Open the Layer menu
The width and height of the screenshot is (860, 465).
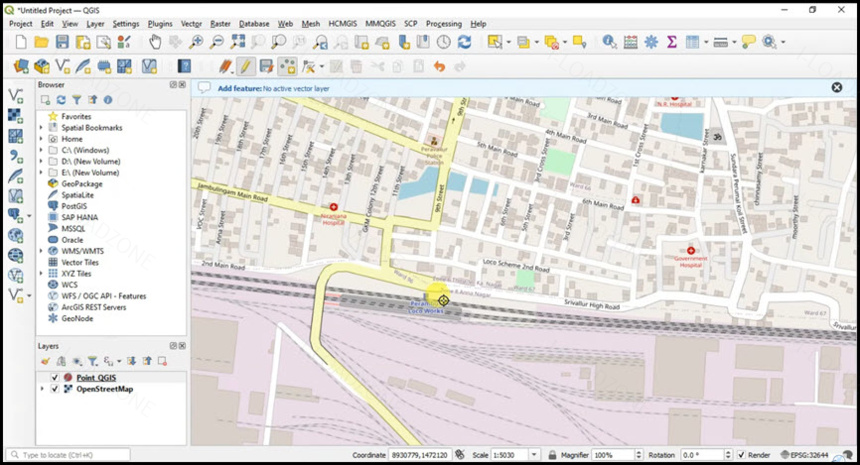[95, 24]
